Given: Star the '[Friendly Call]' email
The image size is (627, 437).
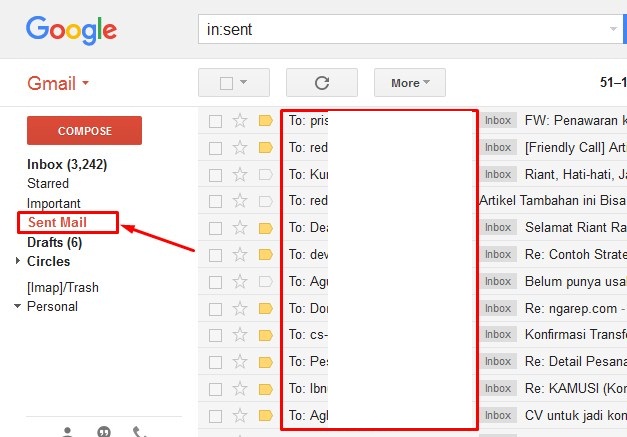Looking at the screenshot, I should (x=240, y=148).
